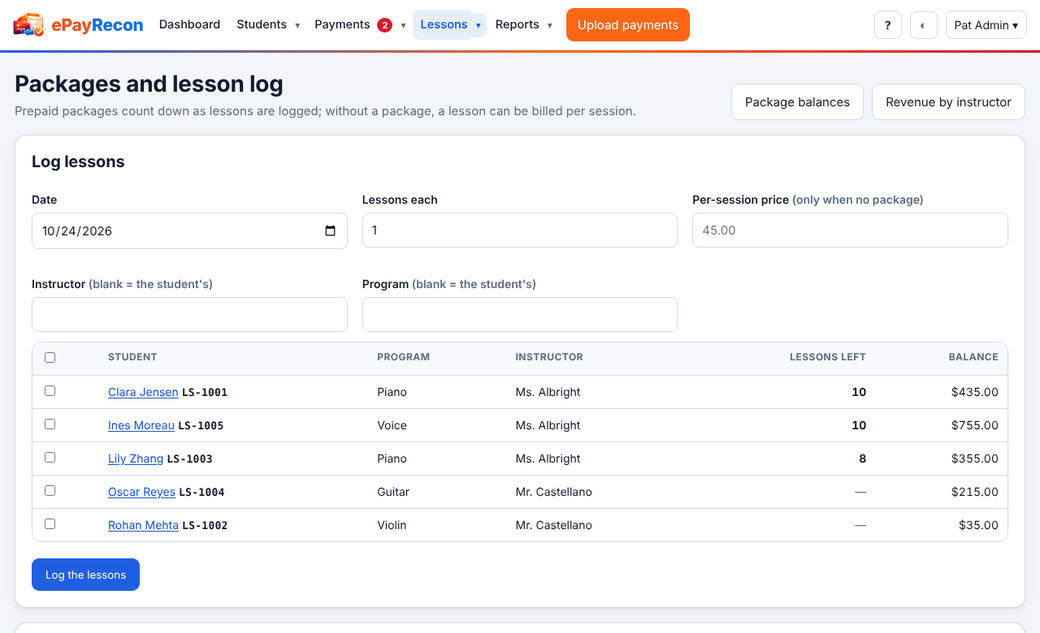This screenshot has width=1040, height=633.
Task: Open Ines Moreau's student link
Action: [x=141, y=425]
